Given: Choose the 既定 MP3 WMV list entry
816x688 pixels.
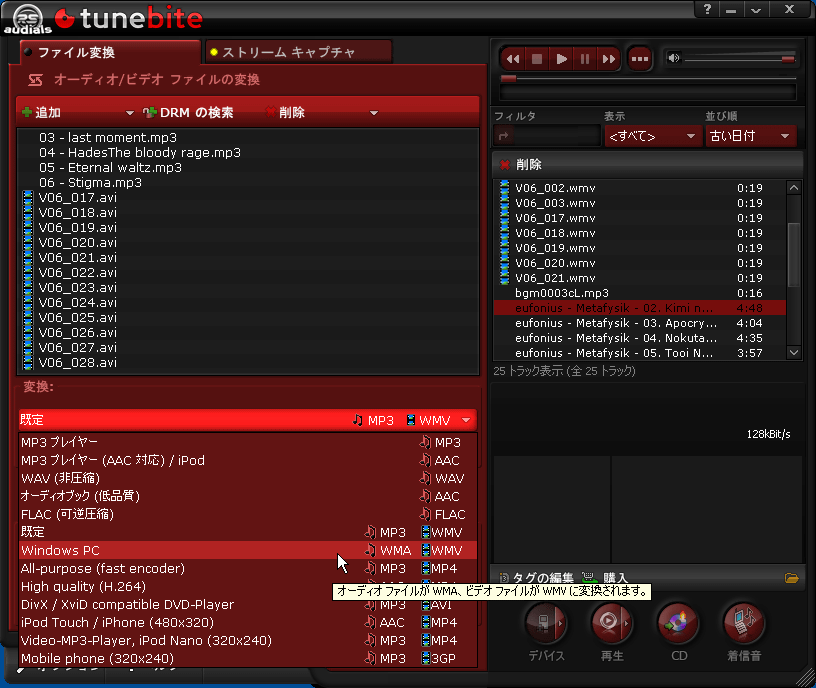Looking at the screenshot, I should coord(248,532).
